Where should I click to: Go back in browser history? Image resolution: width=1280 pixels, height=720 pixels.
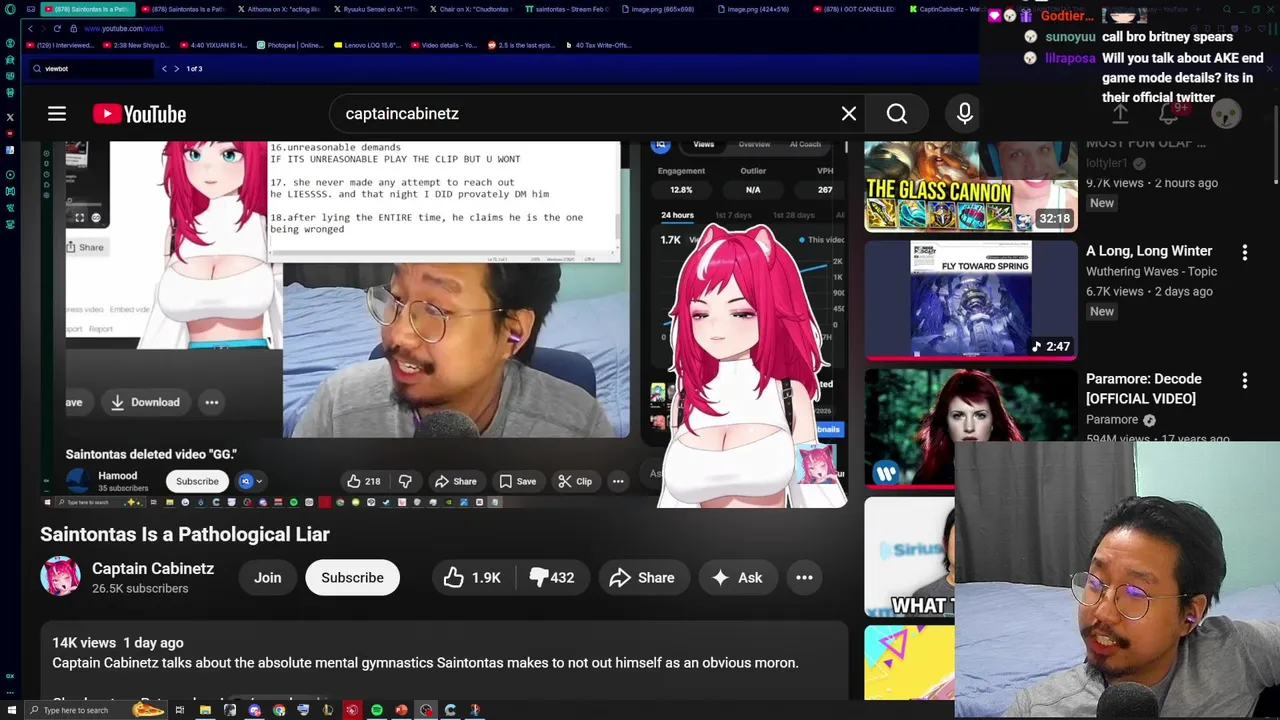coord(31,28)
